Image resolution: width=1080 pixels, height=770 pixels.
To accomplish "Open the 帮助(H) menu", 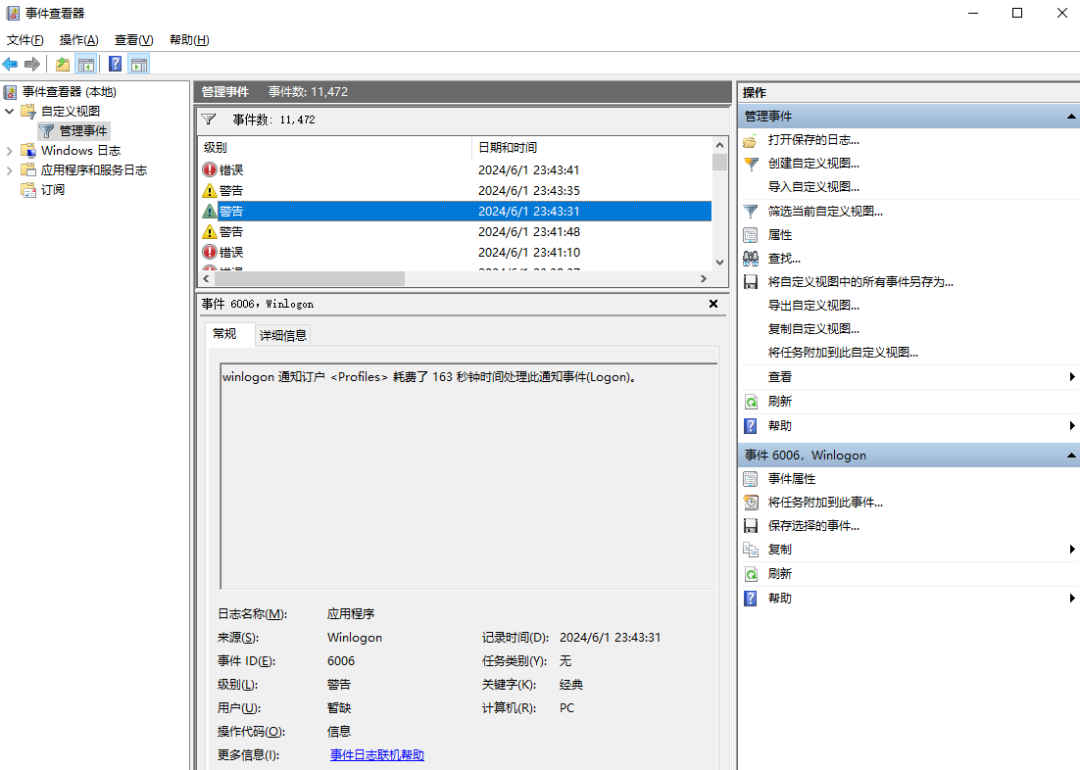I will [x=189, y=40].
